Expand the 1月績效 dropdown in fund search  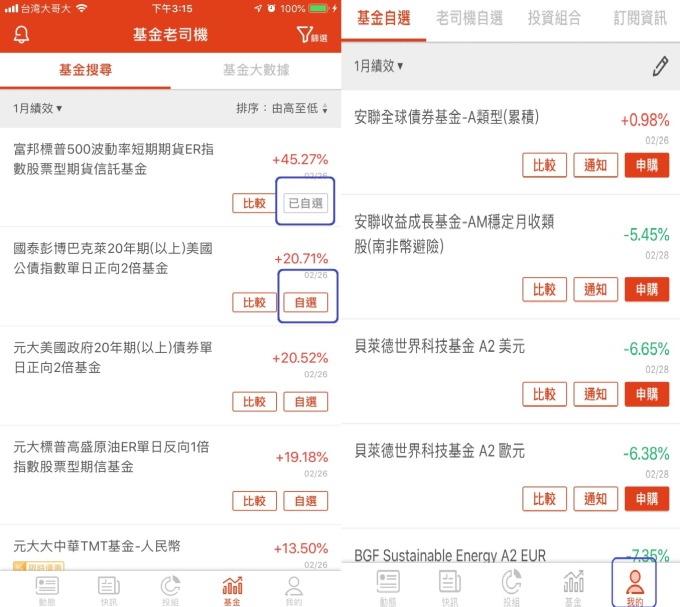(x=38, y=108)
